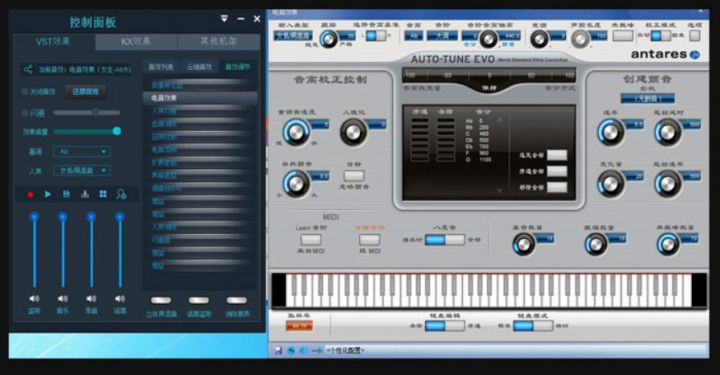Click the Learn scale from MIDI button
The height and width of the screenshot is (375, 720).
point(311,240)
